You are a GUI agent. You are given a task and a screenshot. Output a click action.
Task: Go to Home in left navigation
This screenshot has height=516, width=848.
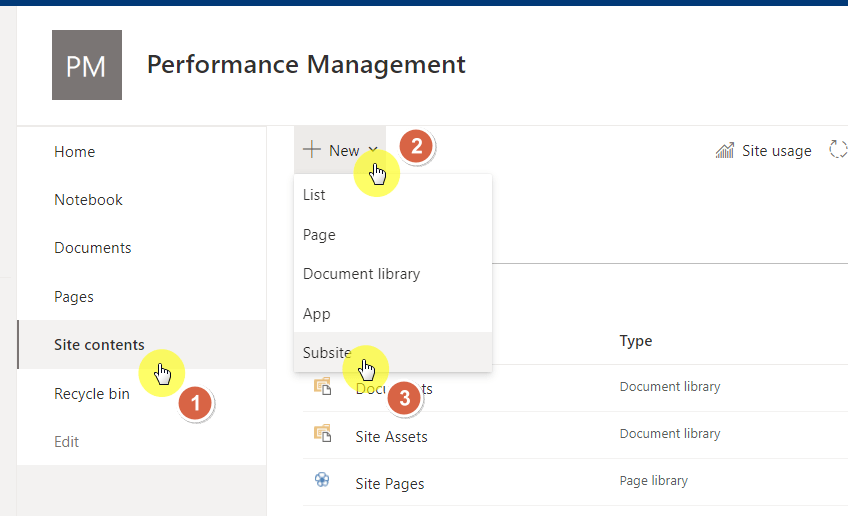point(75,152)
